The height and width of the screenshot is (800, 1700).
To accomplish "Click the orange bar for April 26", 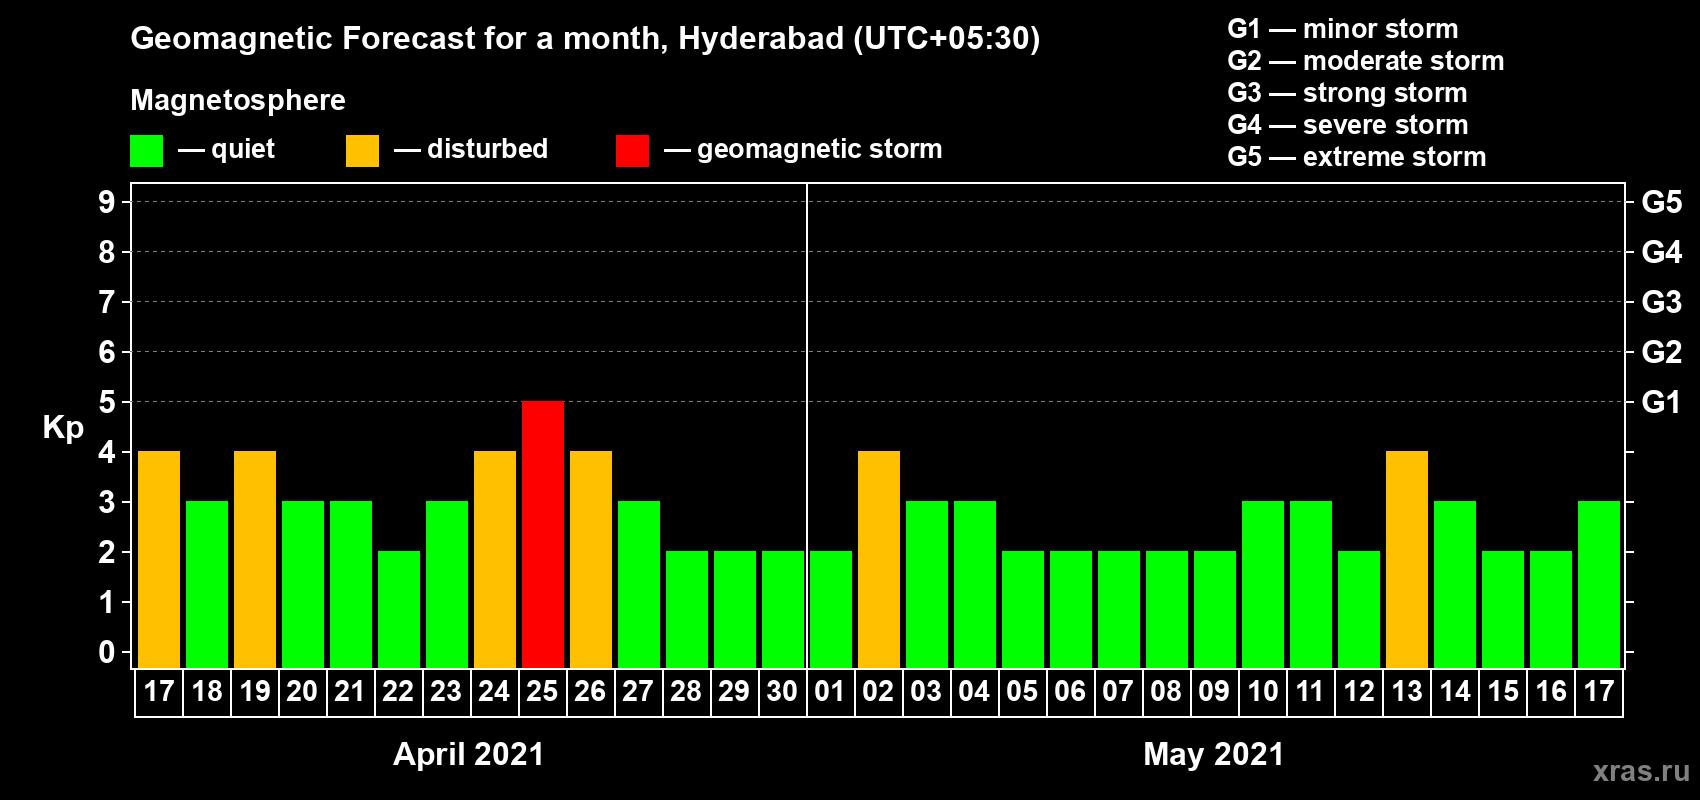I will tap(591, 559).
